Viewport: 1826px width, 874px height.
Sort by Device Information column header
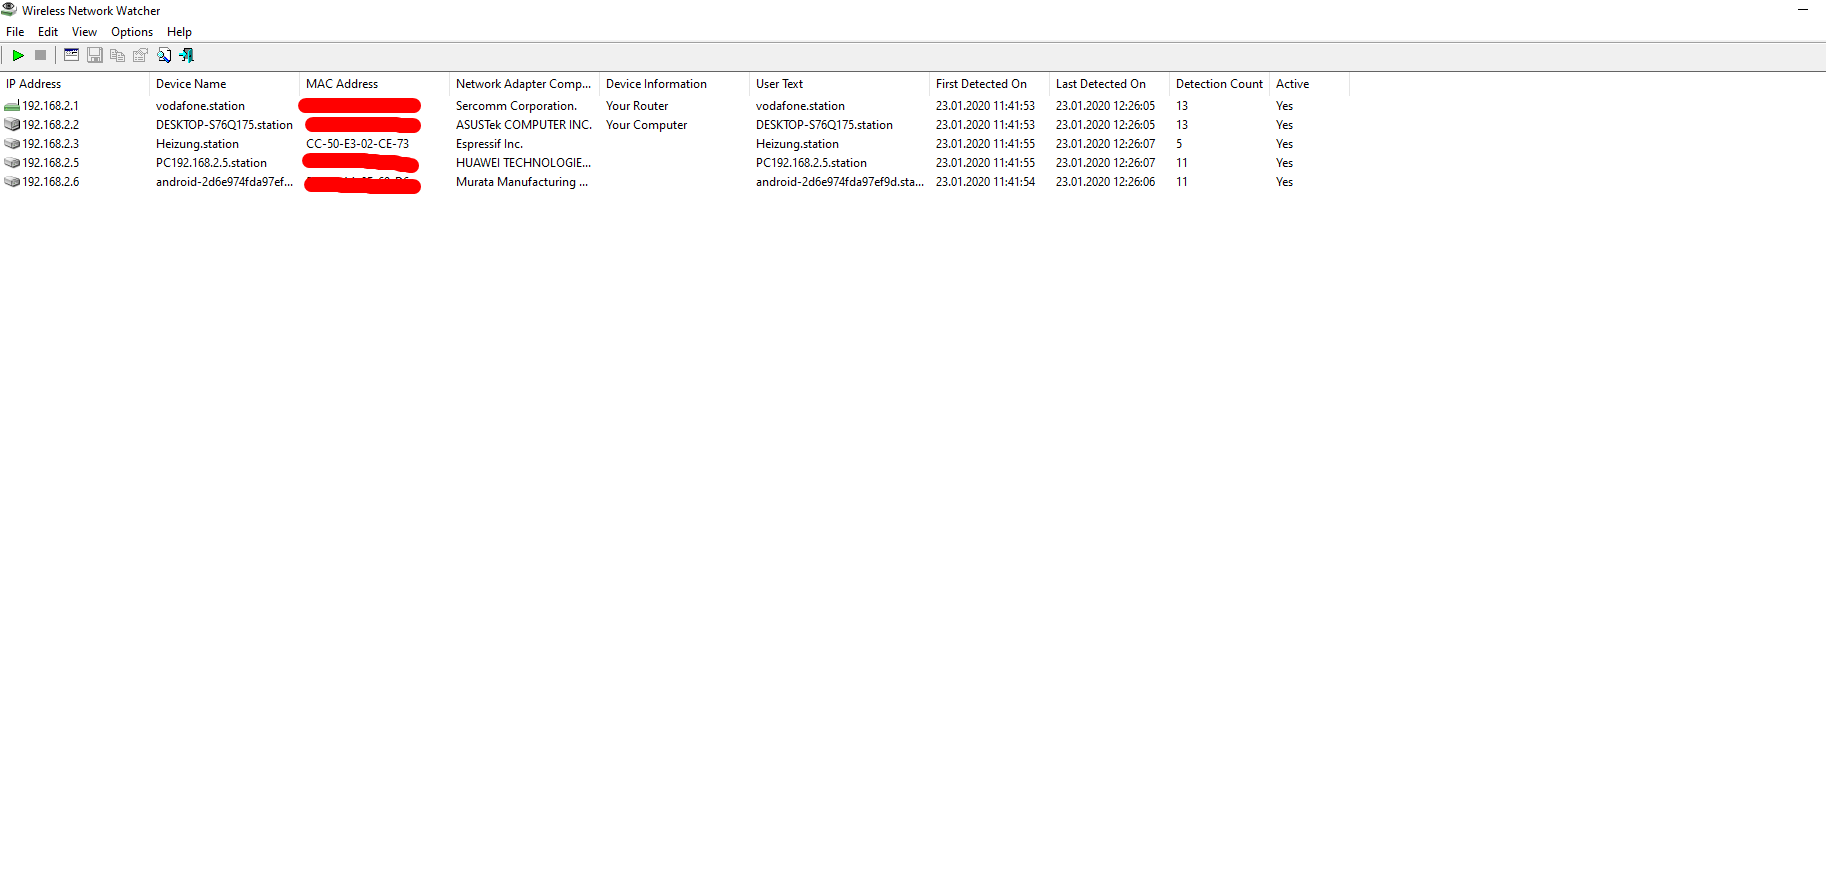pos(675,84)
